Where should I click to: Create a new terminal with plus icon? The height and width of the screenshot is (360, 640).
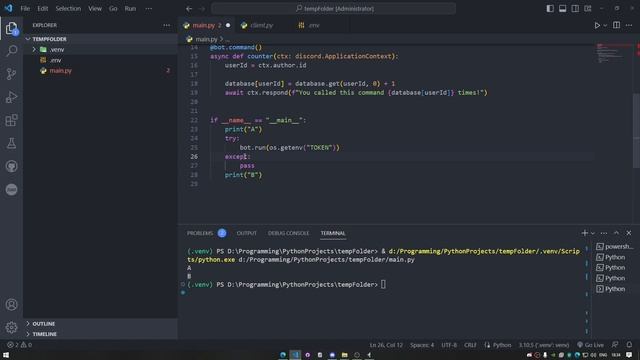click(584, 233)
